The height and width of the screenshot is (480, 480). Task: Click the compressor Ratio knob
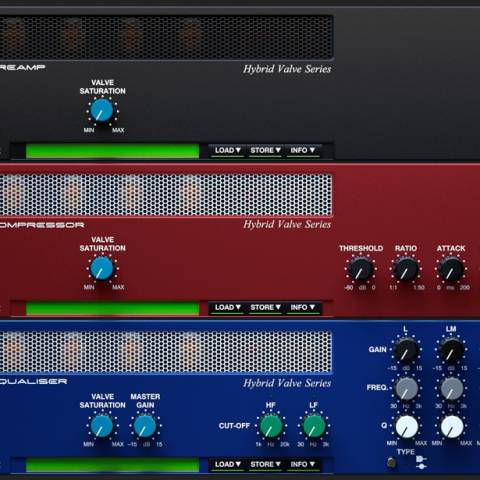tap(406, 269)
